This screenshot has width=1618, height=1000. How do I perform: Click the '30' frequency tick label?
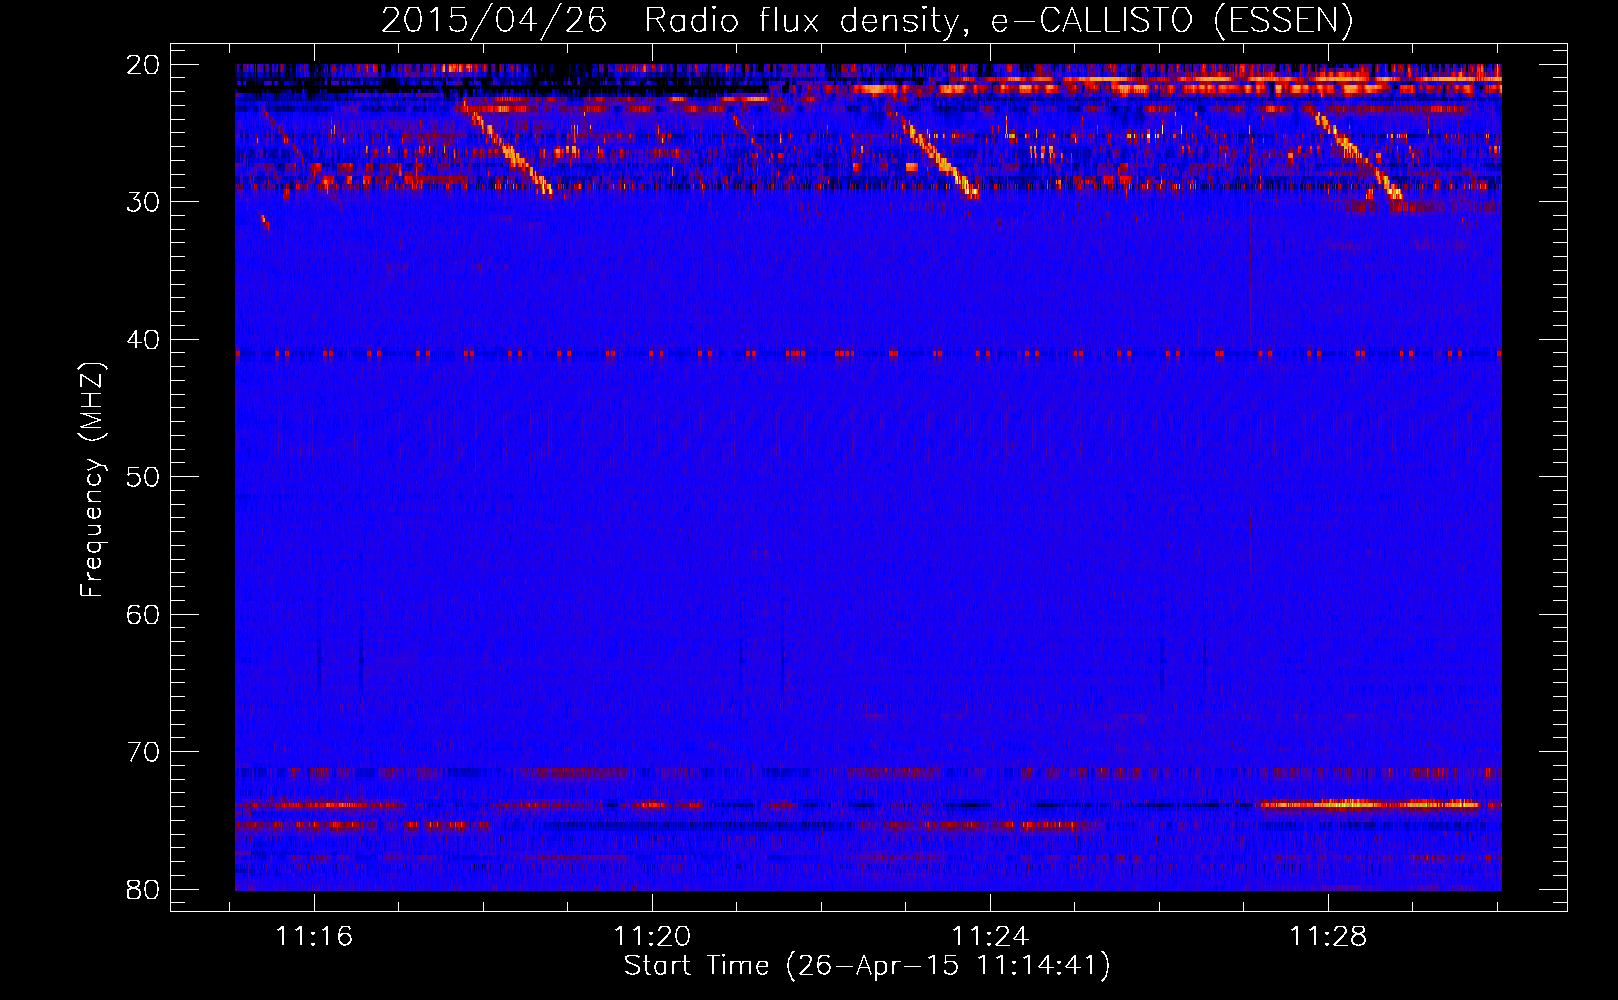(143, 202)
